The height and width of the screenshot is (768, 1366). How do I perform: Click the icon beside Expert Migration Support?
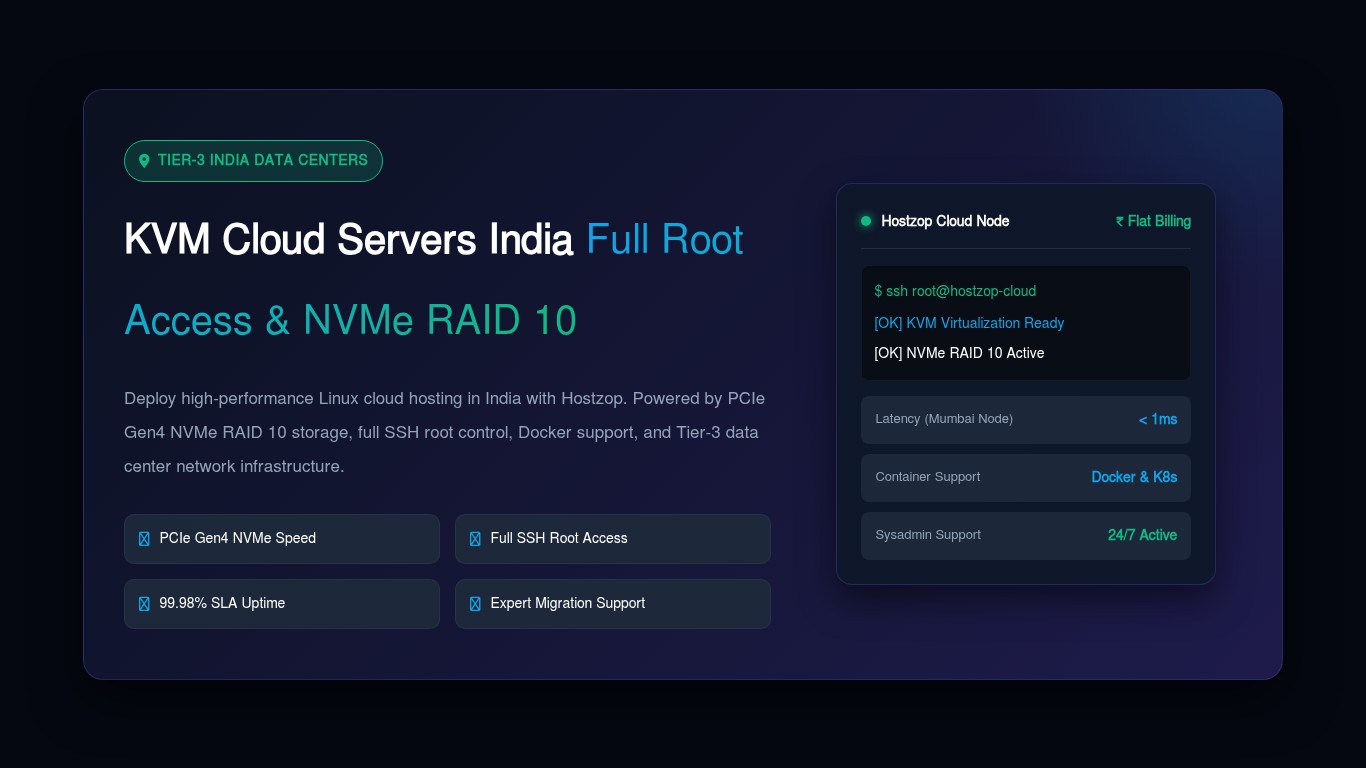pyautogui.click(x=475, y=604)
